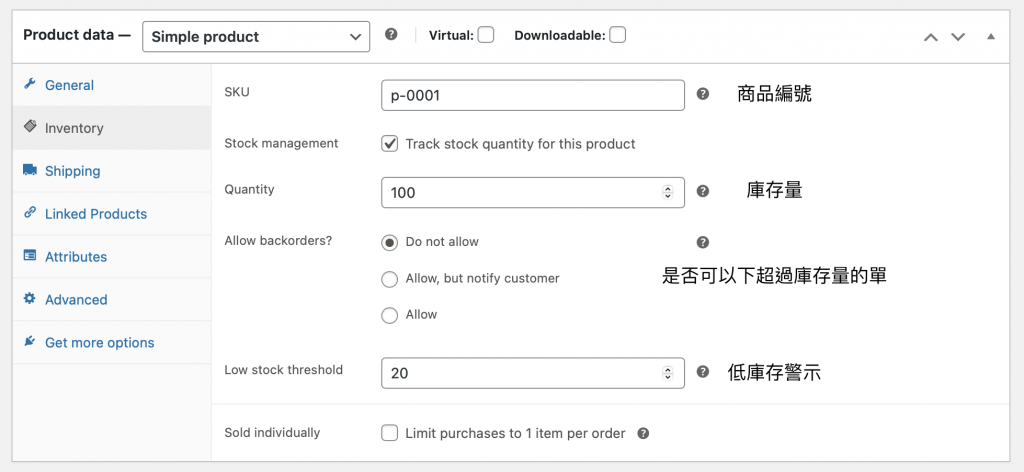Enable the Virtual checkbox

pyautogui.click(x=486, y=35)
